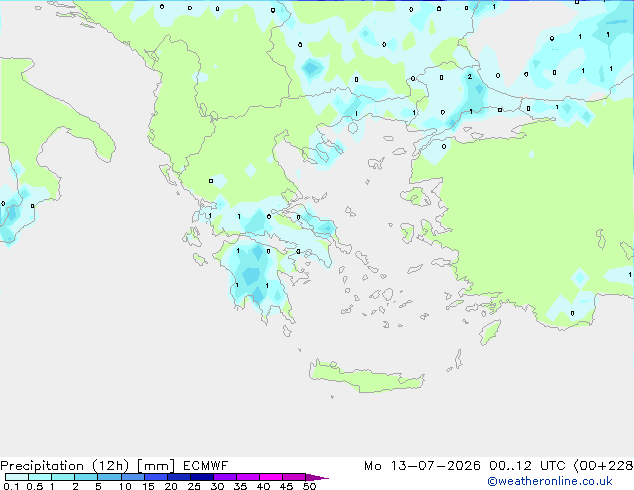Screen dimensions: 634x490
Task: Click the '2' precipitation value on map
Action: tap(469, 76)
